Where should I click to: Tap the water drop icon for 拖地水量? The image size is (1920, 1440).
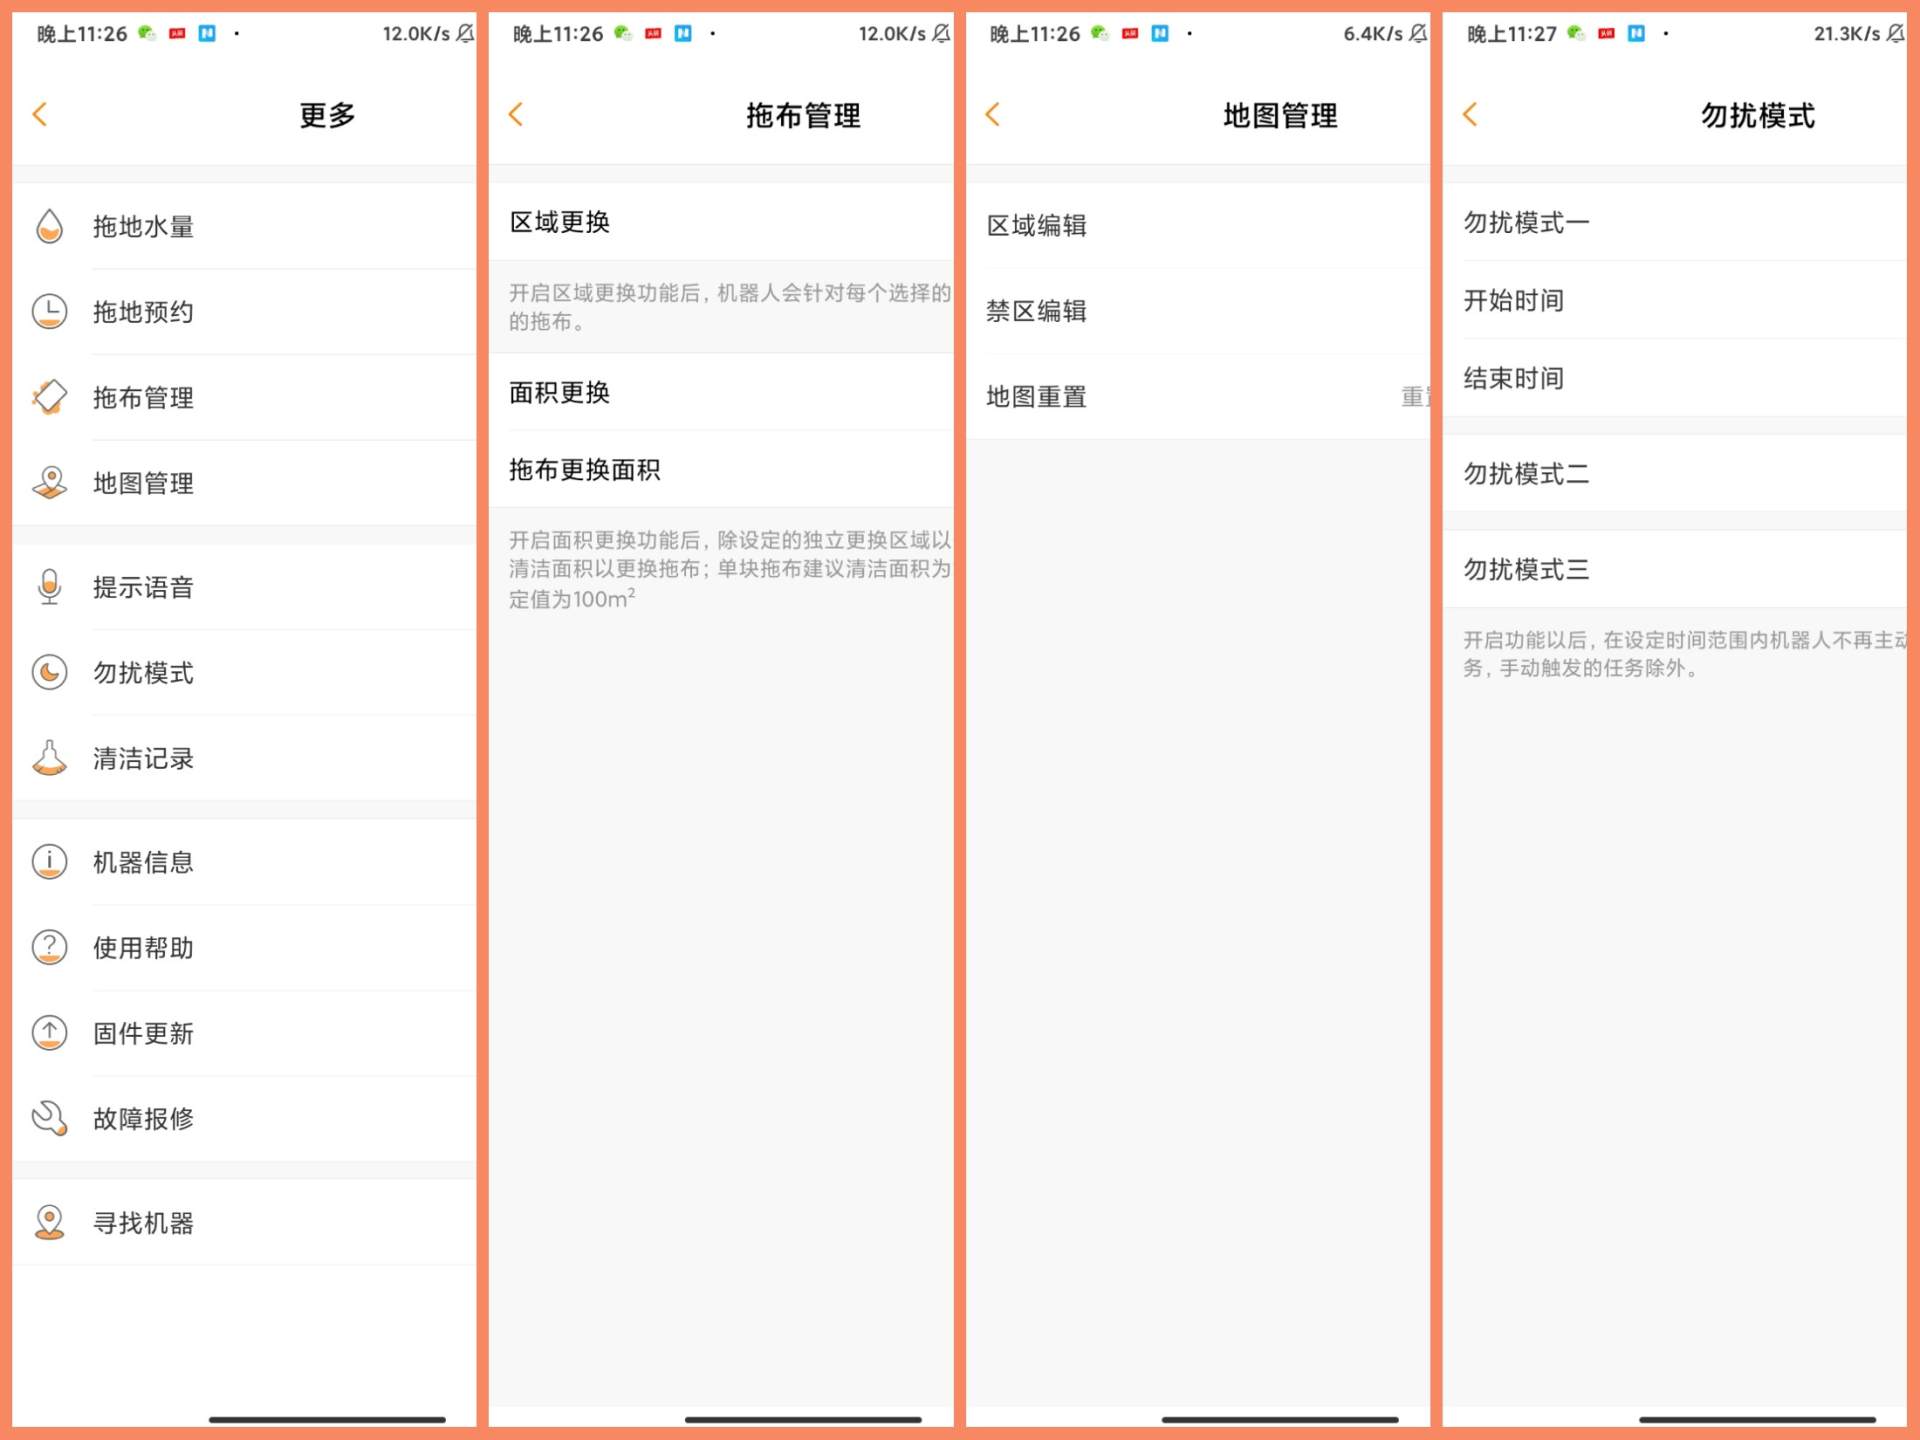point(48,226)
